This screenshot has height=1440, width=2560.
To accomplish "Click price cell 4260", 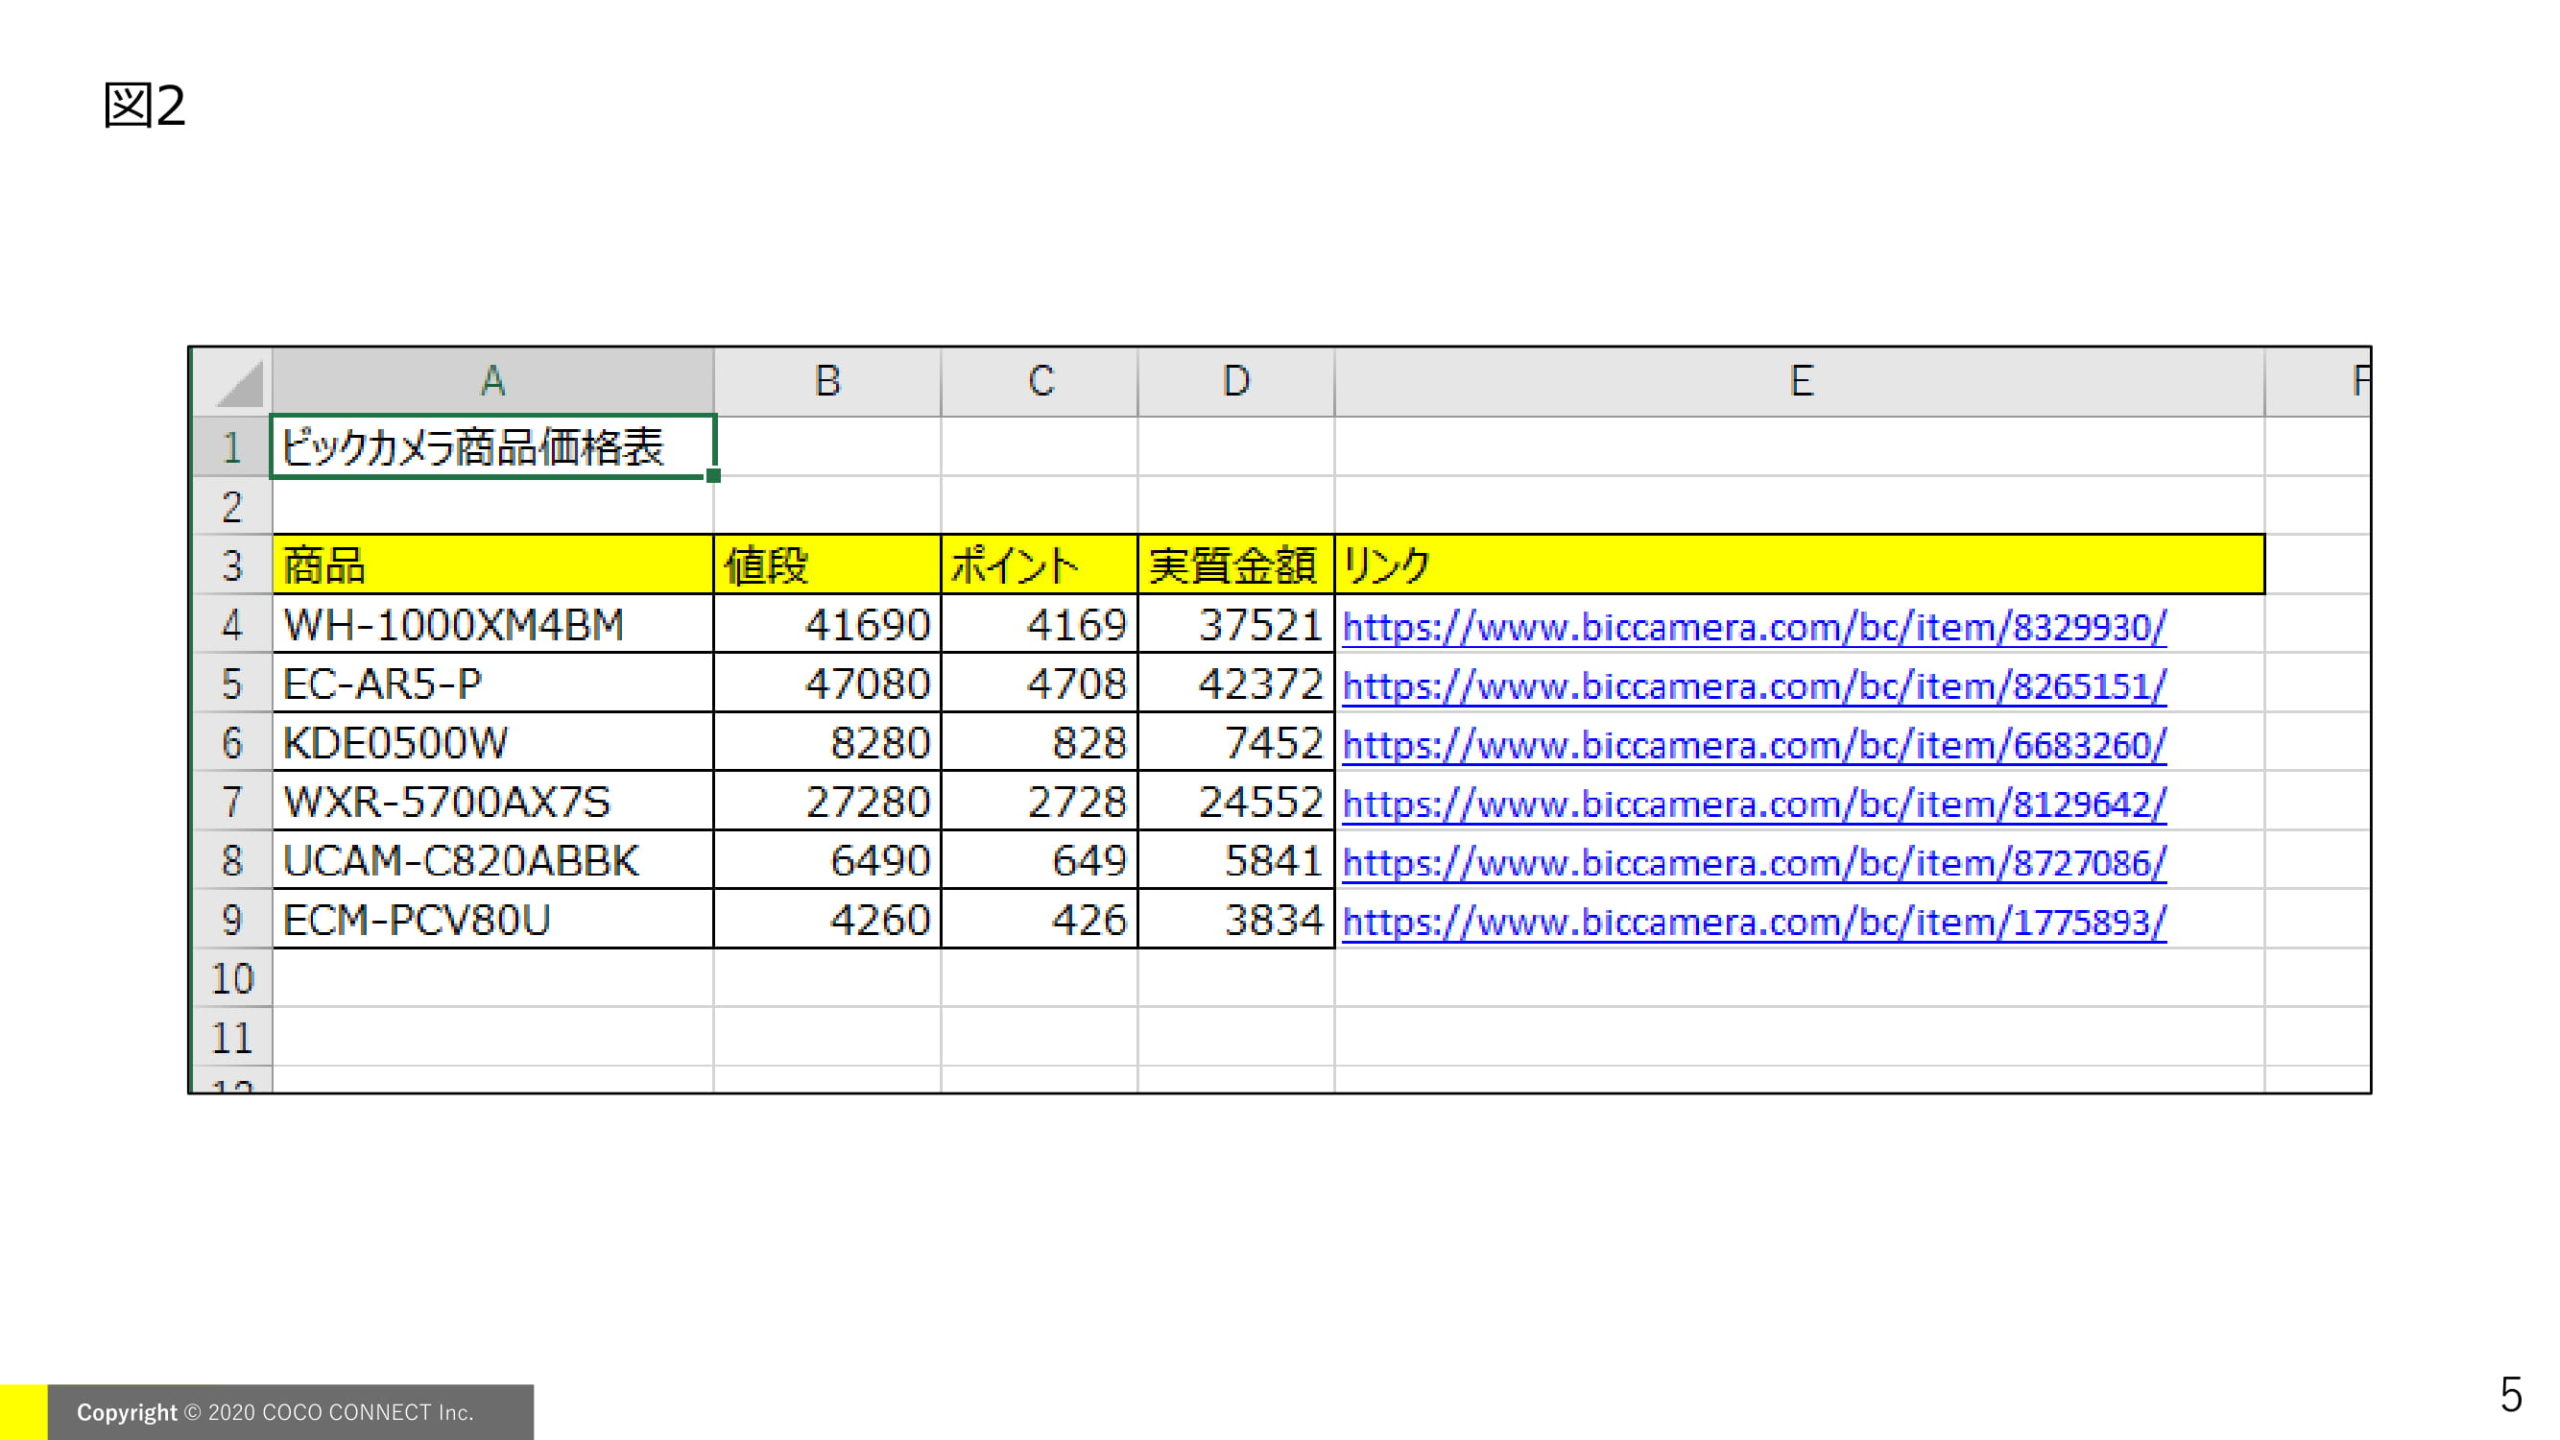I will (827, 919).
